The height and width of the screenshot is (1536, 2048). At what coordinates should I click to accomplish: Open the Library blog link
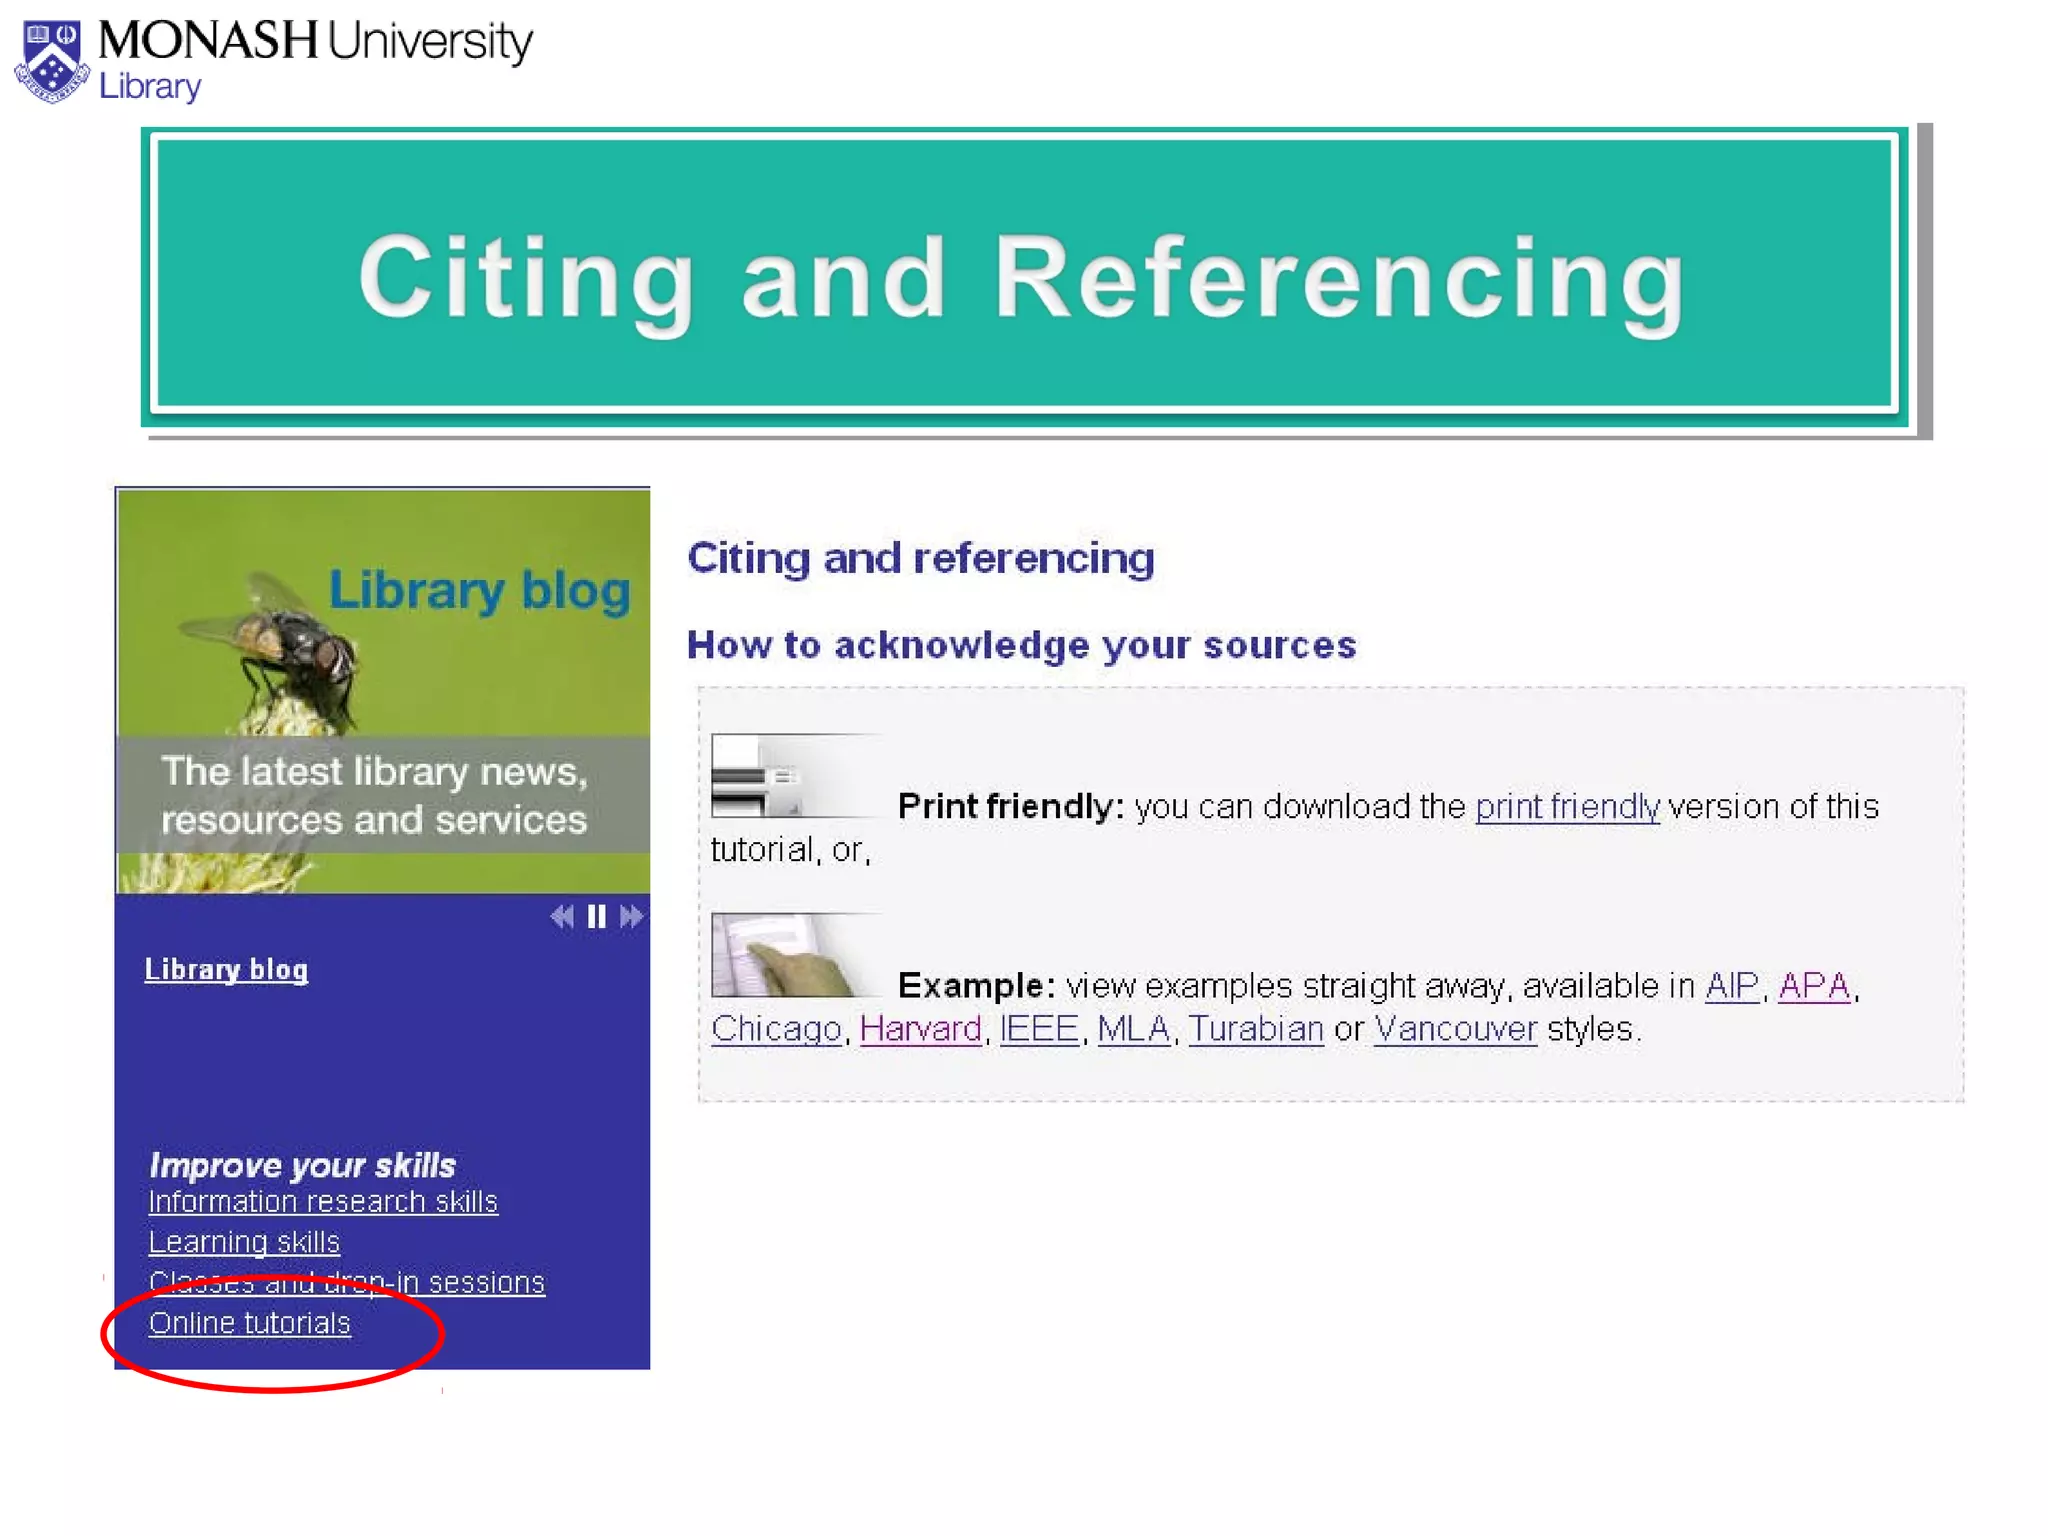click(x=226, y=970)
